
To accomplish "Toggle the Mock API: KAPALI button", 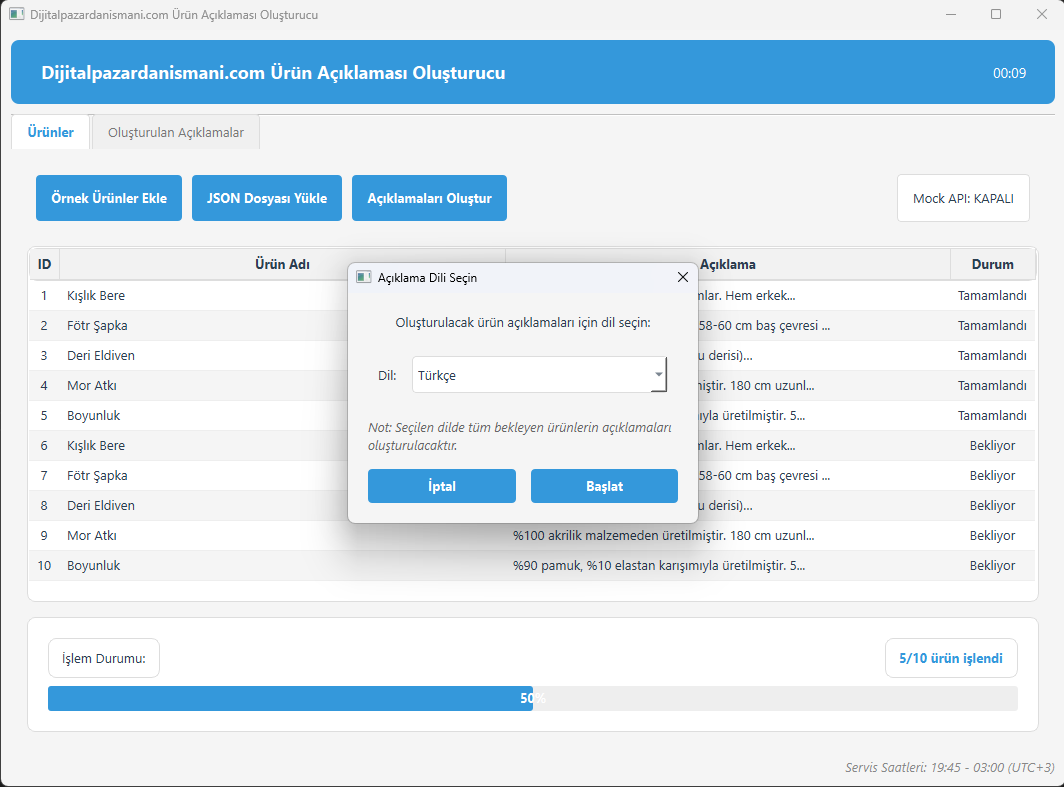I will (963, 198).
